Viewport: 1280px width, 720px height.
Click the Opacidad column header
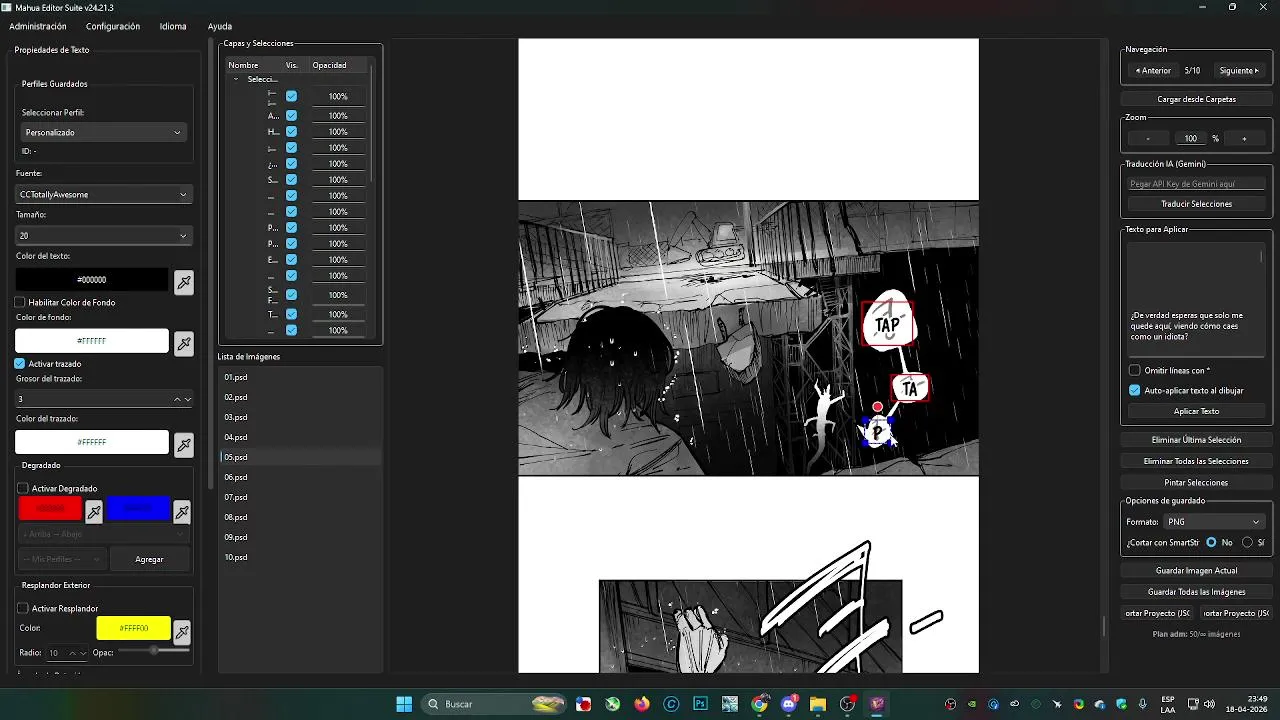click(329, 65)
